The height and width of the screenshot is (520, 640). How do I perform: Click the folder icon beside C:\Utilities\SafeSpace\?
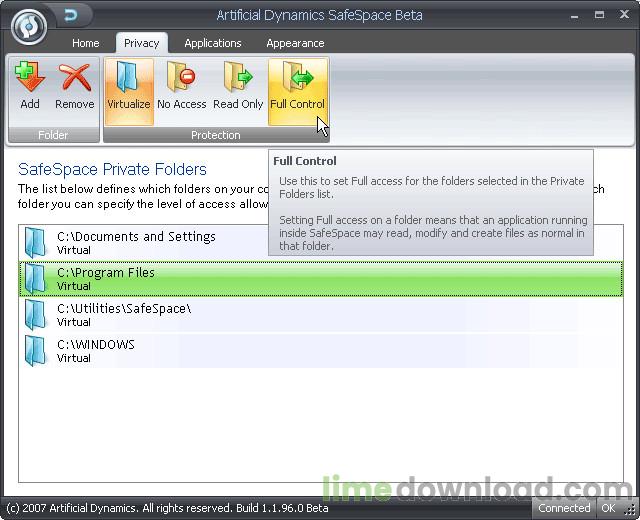[36, 315]
